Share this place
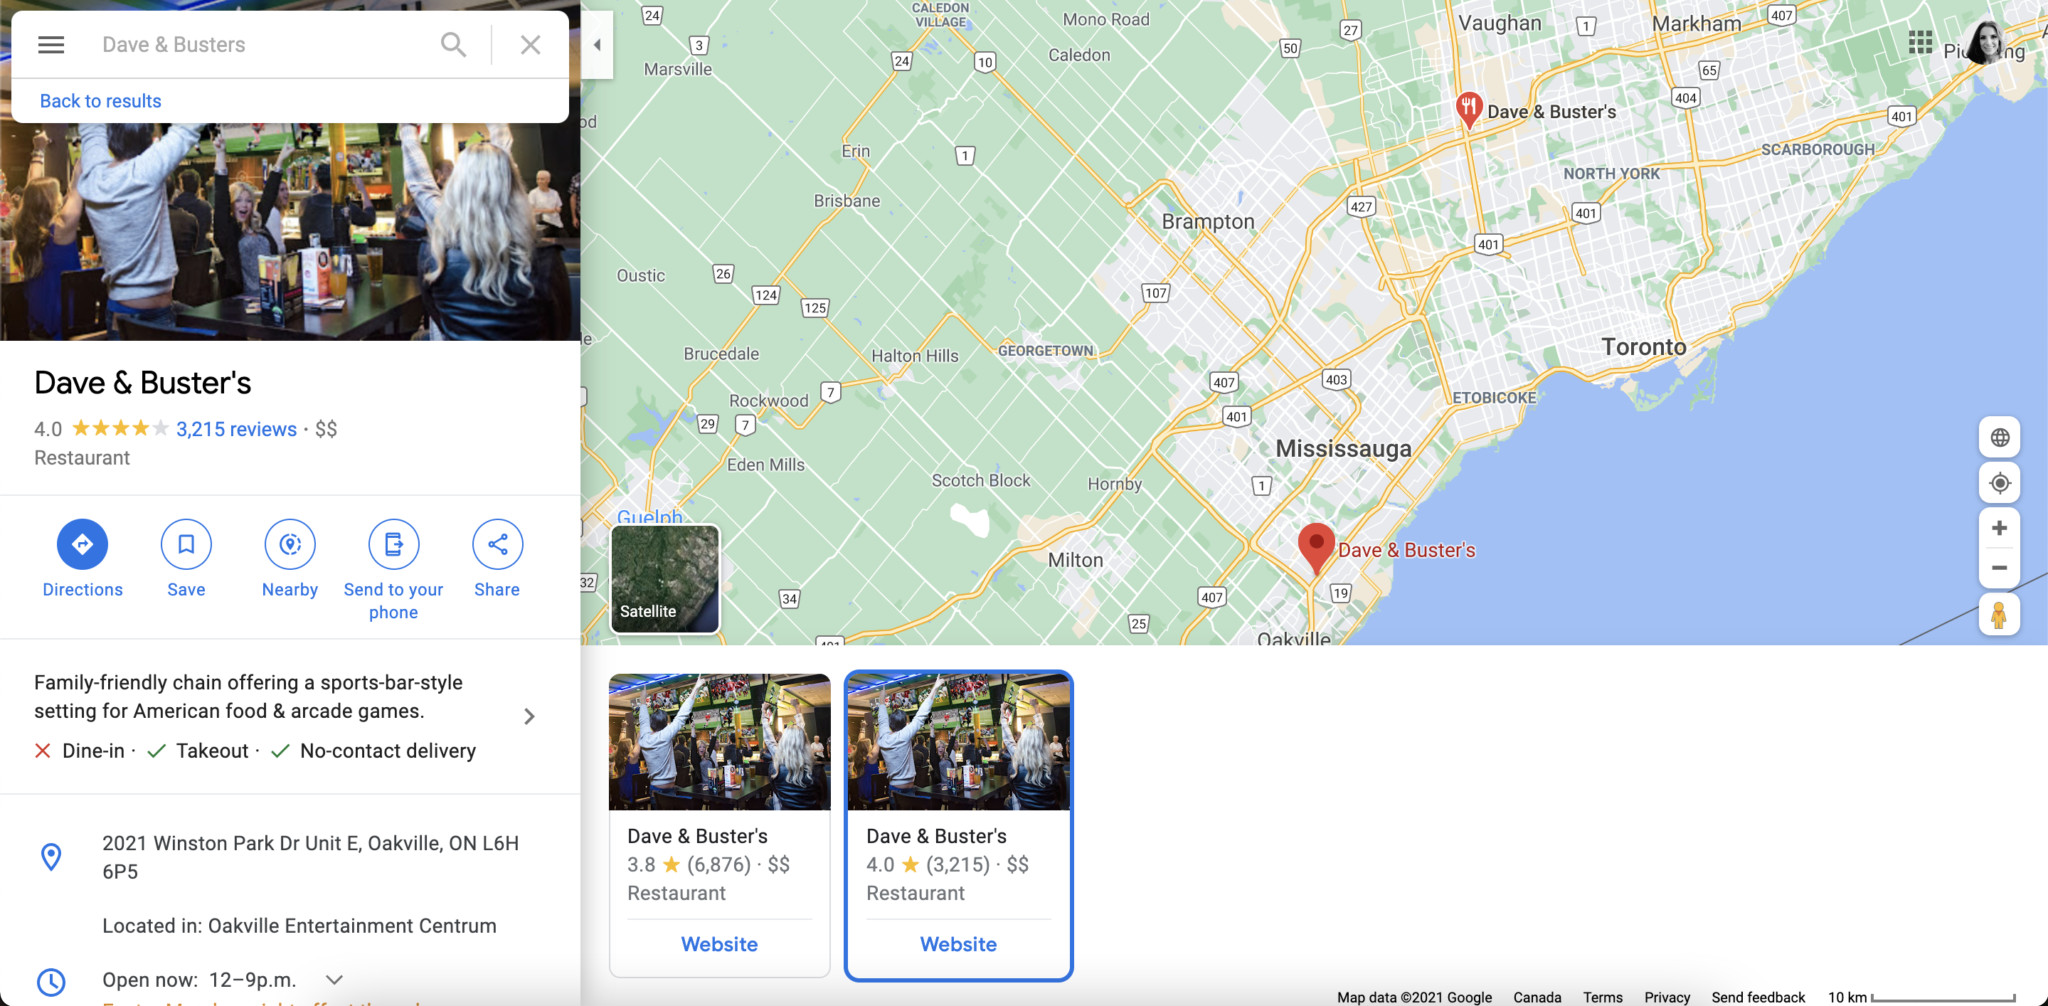Viewport: 2048px width, 1006px height. [497, 560]
